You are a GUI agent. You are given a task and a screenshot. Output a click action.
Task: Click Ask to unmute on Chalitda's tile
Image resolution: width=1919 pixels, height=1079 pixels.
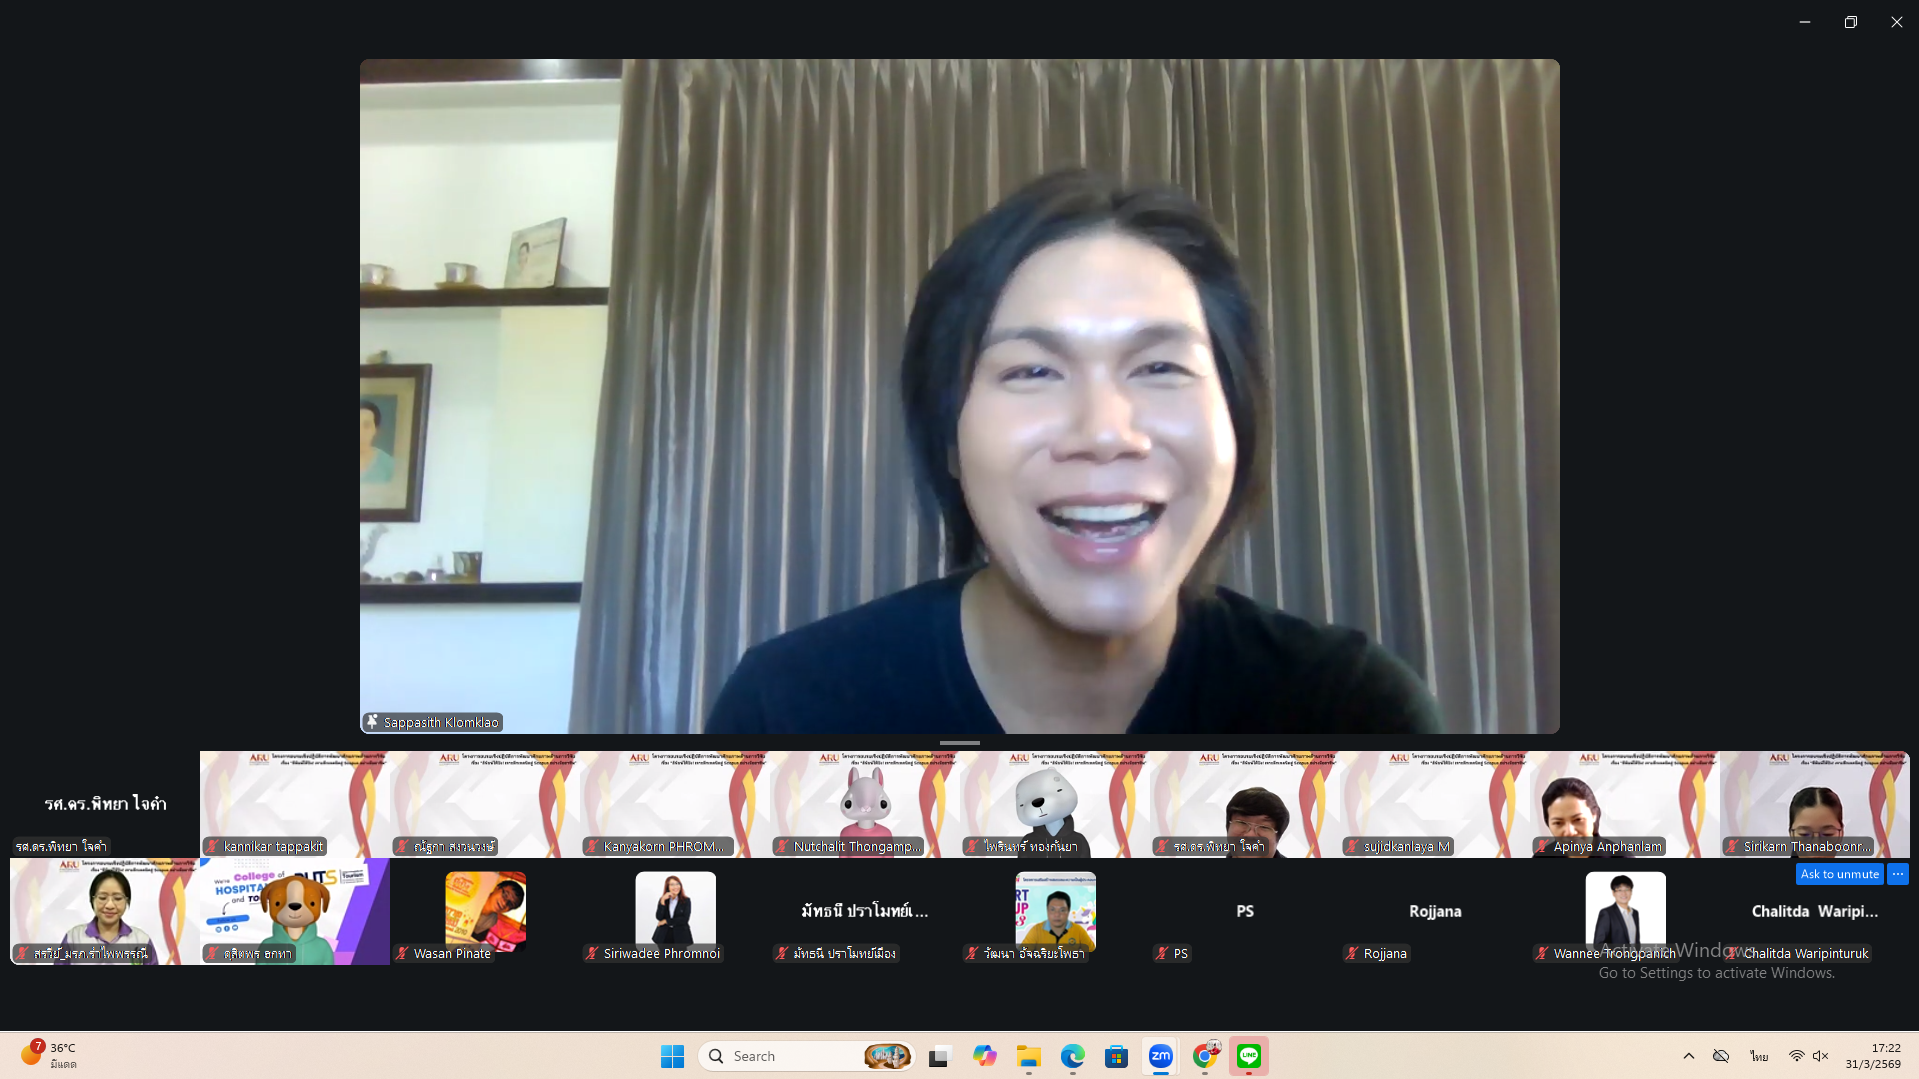(1839, 874)
